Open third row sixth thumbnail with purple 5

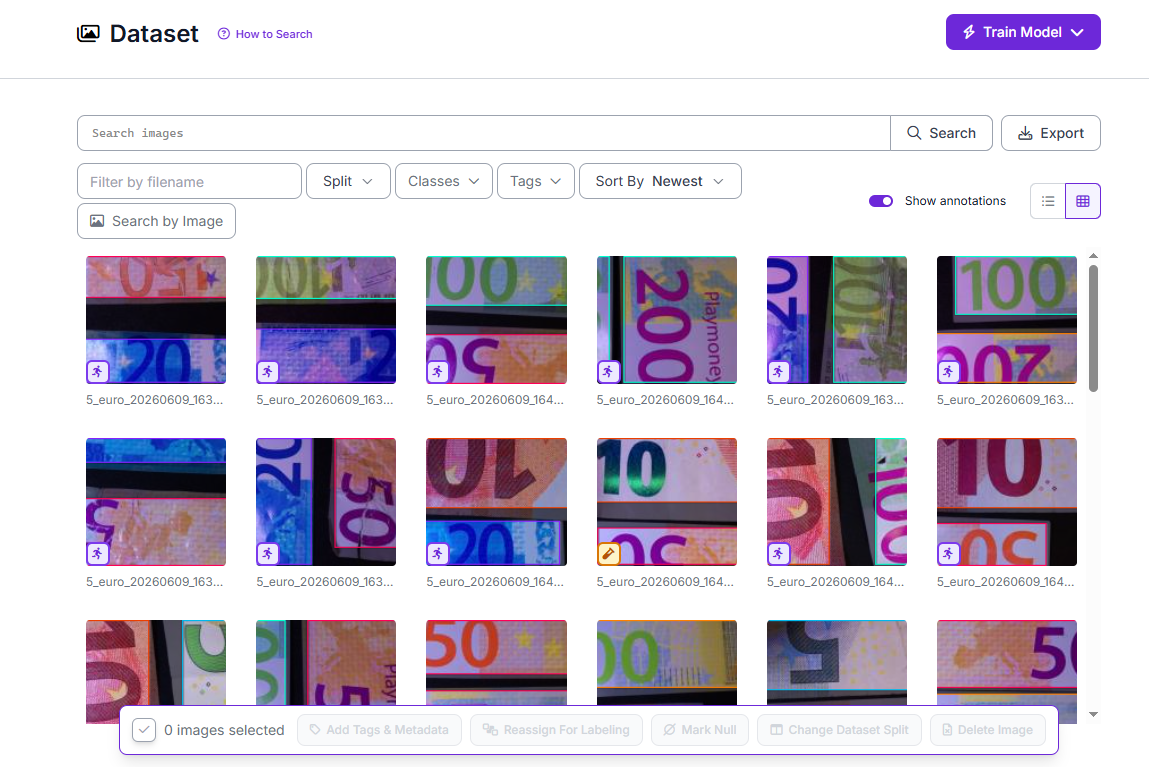pos(1007,662)
